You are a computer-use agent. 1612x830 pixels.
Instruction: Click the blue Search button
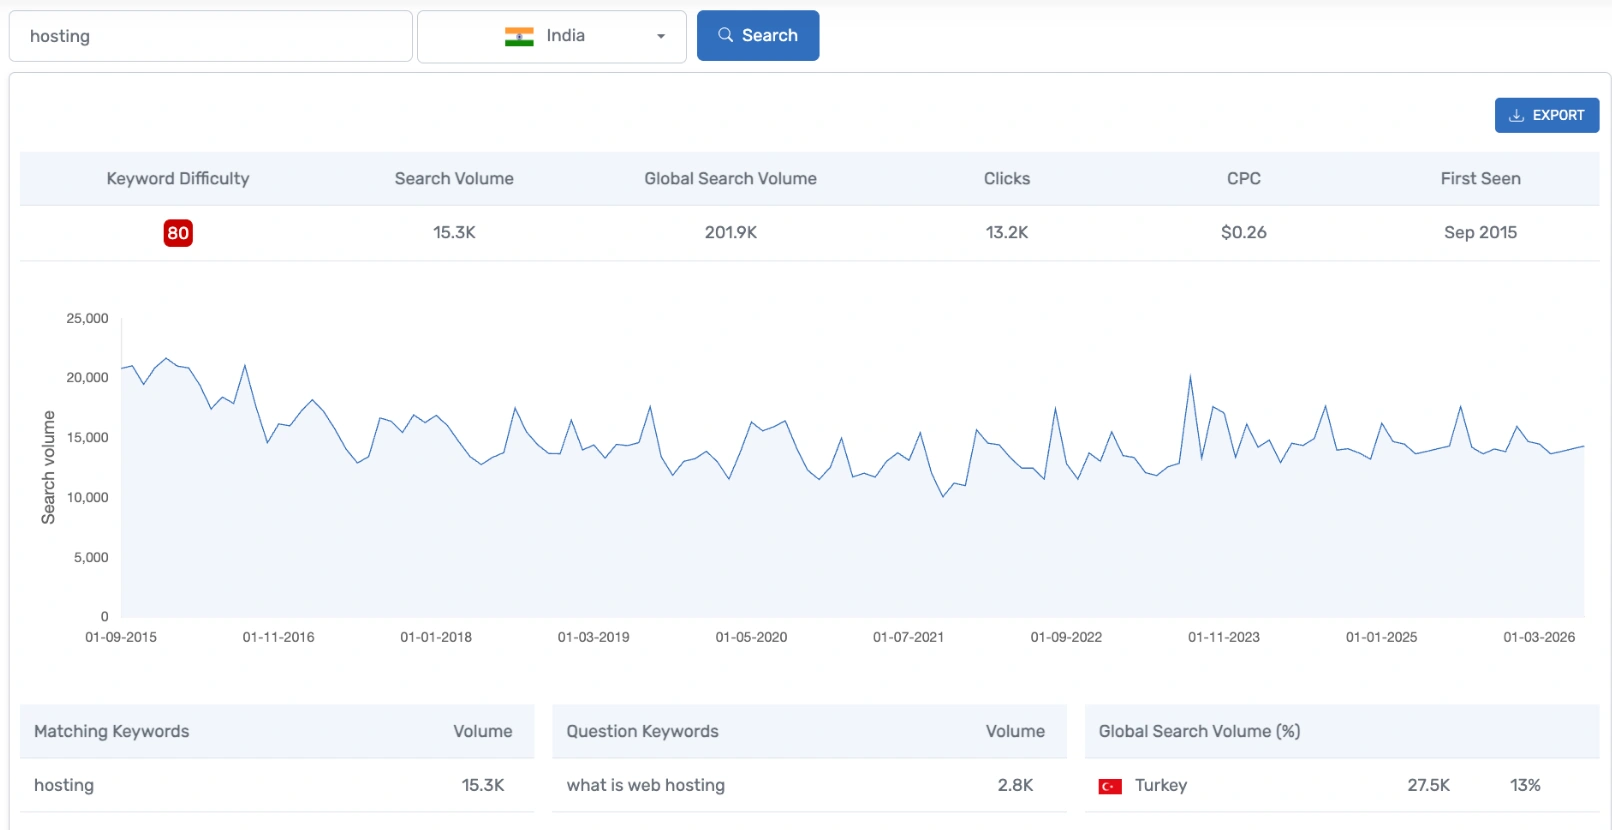coord(758,35)
